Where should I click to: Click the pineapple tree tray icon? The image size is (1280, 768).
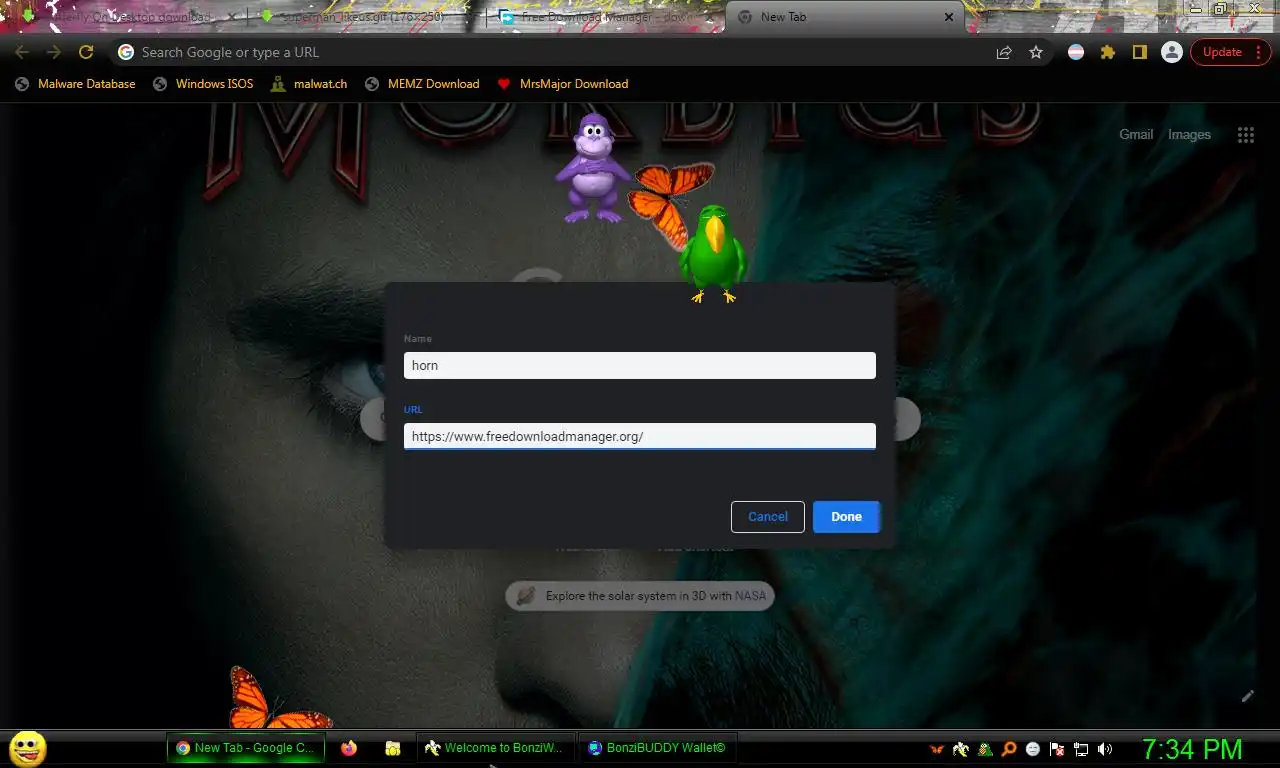pos(985,749)
